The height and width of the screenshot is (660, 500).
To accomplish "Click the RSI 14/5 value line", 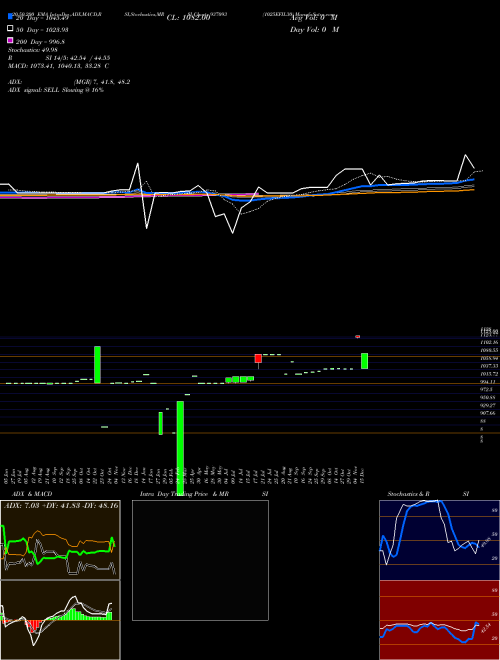I will click(59, 58).
